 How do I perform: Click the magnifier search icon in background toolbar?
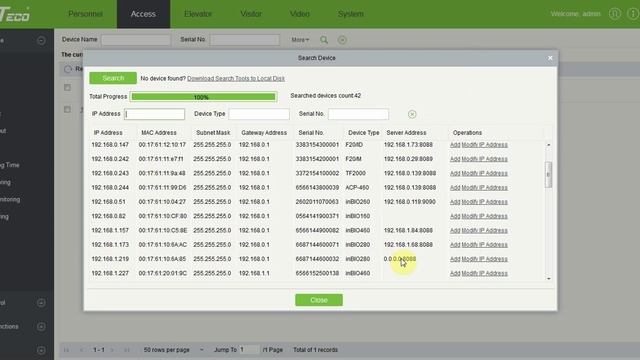click(x=324, y=40)
